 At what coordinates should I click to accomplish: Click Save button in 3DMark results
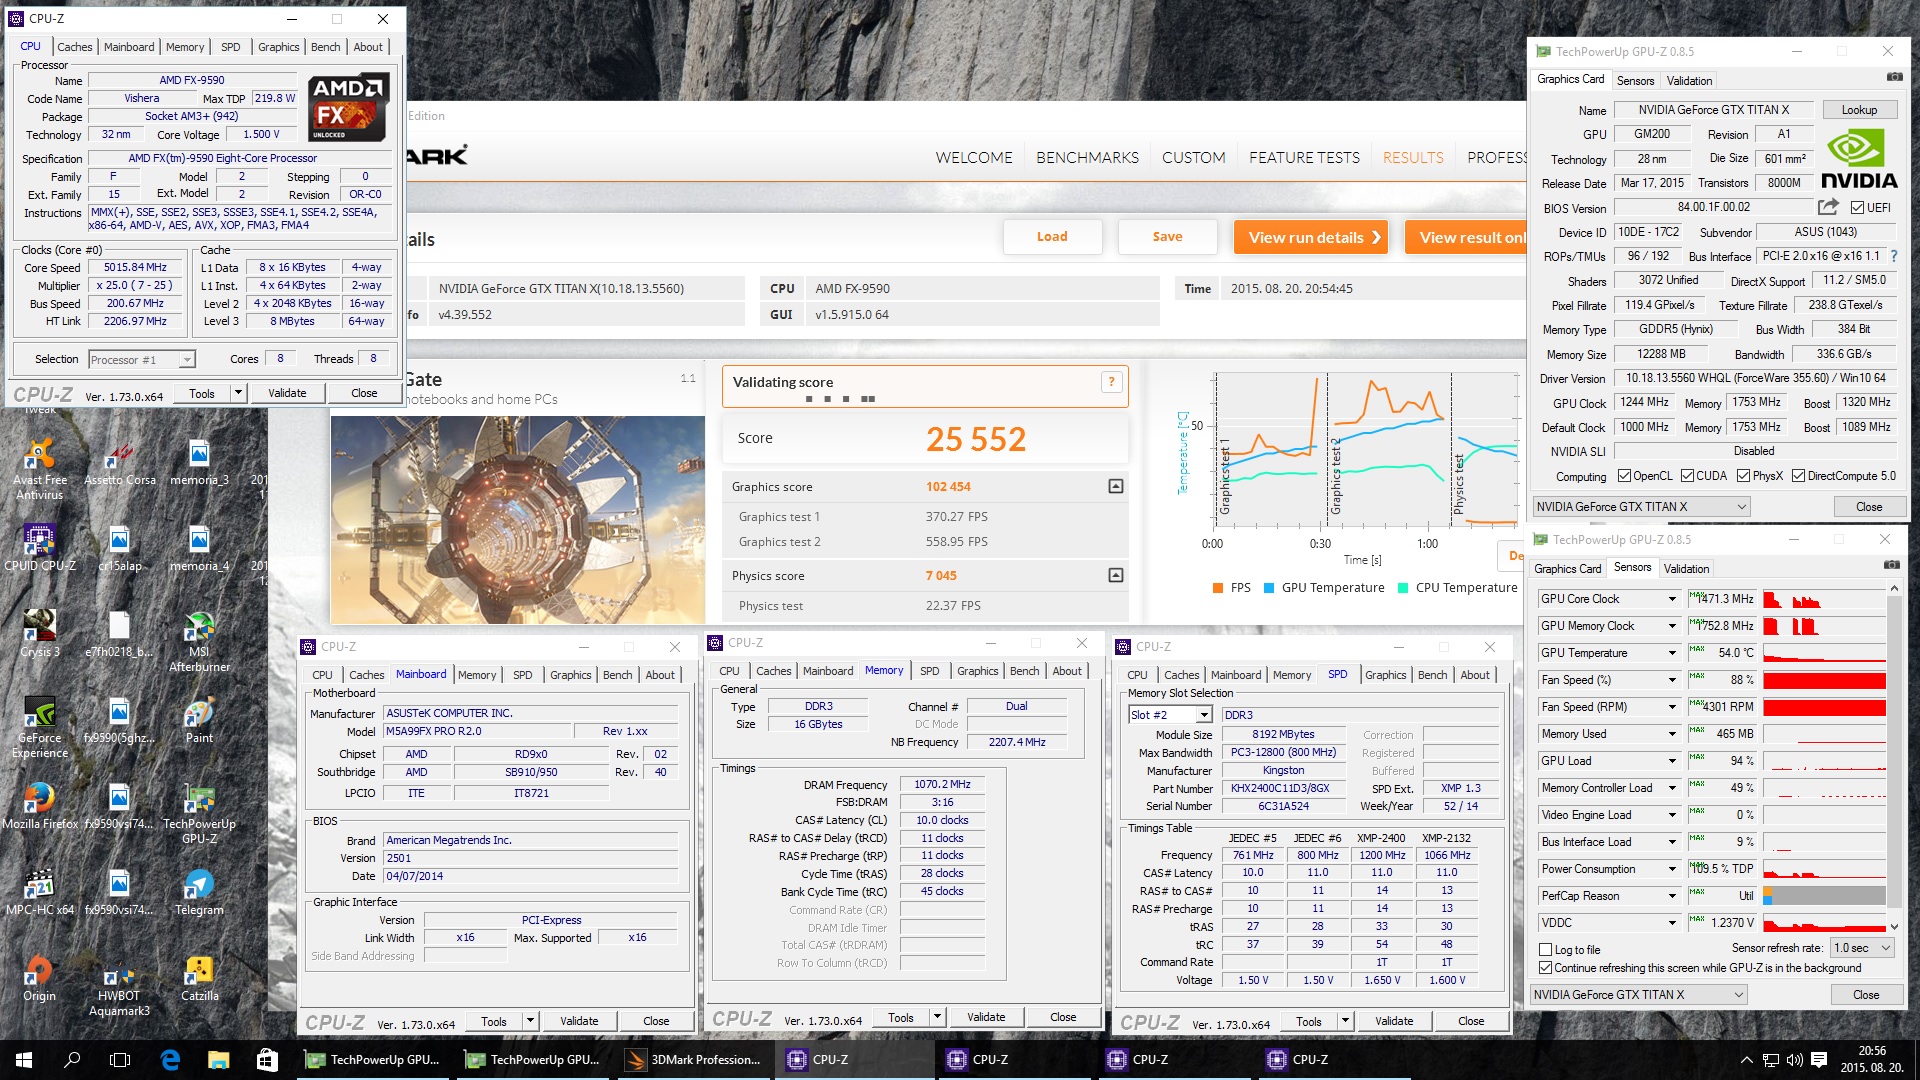(1167, 237)
